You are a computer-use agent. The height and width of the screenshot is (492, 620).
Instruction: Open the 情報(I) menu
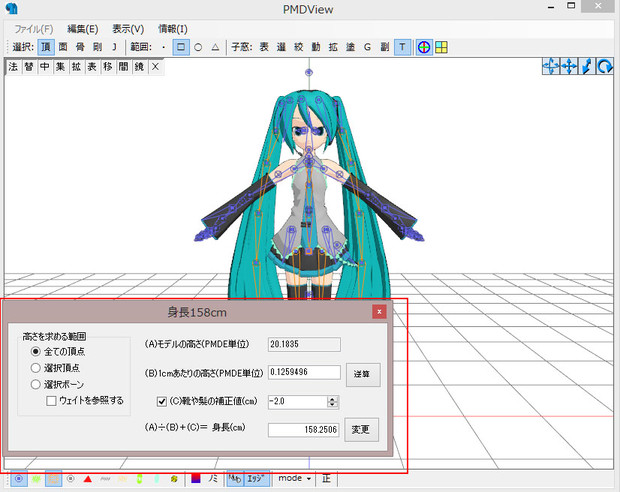[x=173, y=29]
